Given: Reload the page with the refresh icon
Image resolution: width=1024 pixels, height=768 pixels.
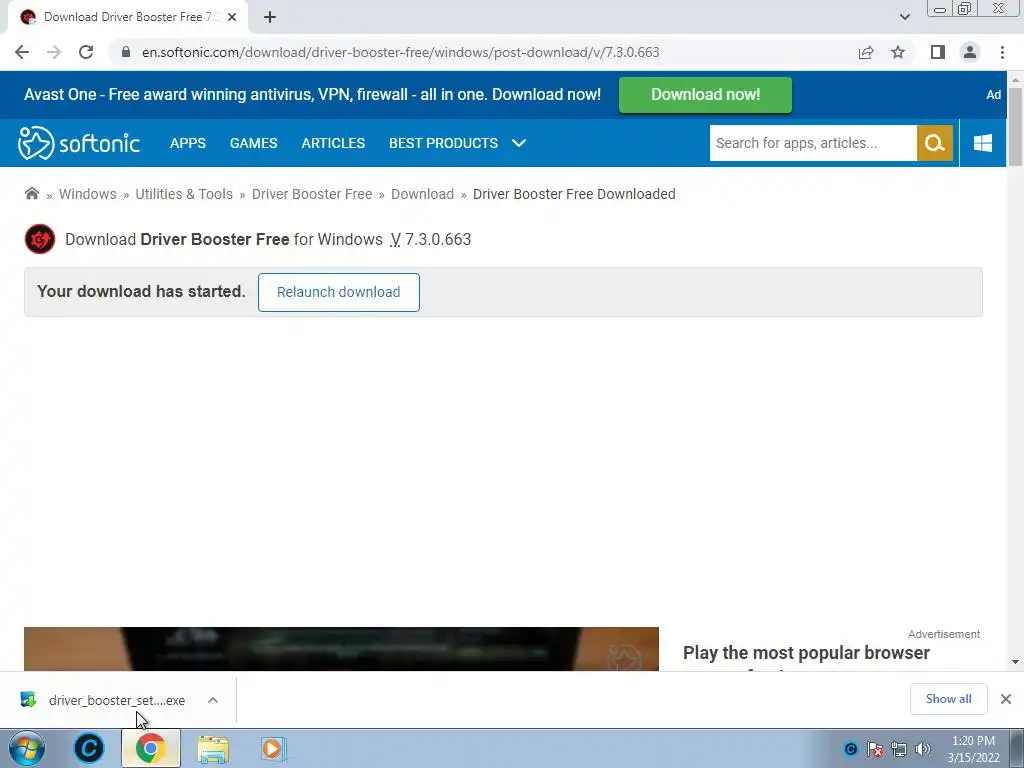Looking at the screenshot, I should (86, 52).
